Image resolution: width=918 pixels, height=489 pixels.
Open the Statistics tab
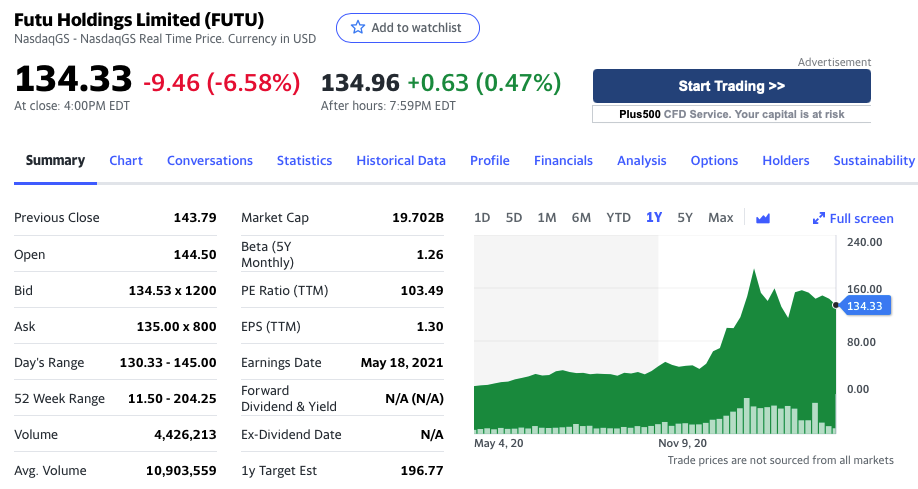(x=304, y=160)
